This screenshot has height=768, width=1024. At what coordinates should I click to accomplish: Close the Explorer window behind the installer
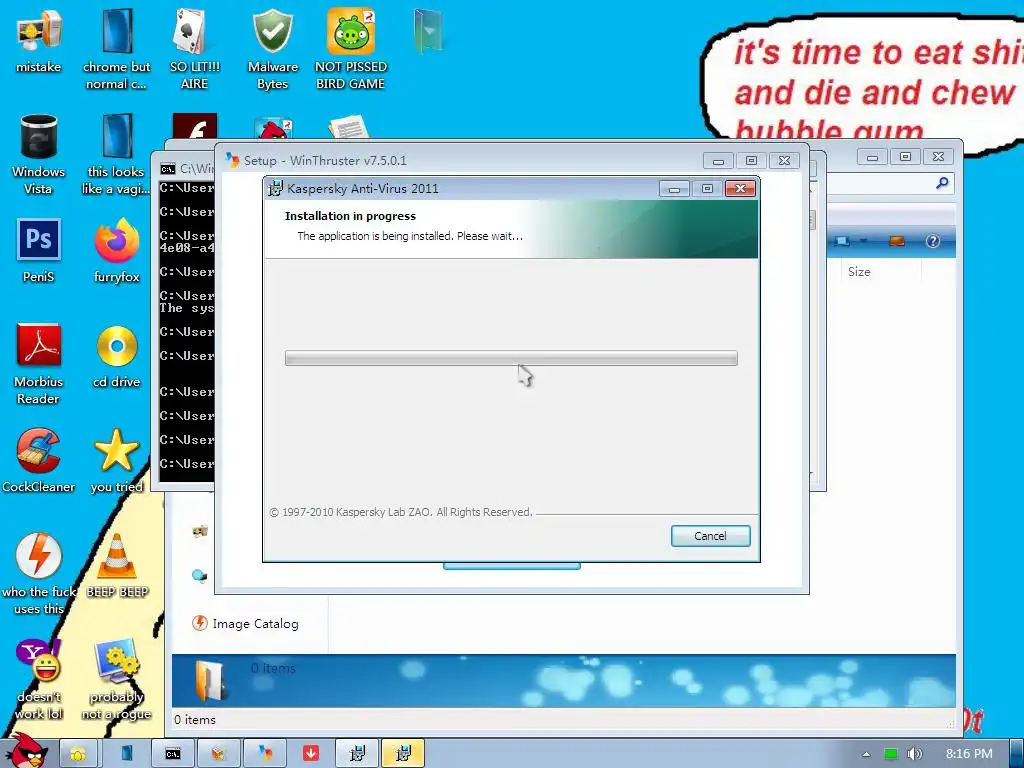pyautogui.click(x=938, y=157)
